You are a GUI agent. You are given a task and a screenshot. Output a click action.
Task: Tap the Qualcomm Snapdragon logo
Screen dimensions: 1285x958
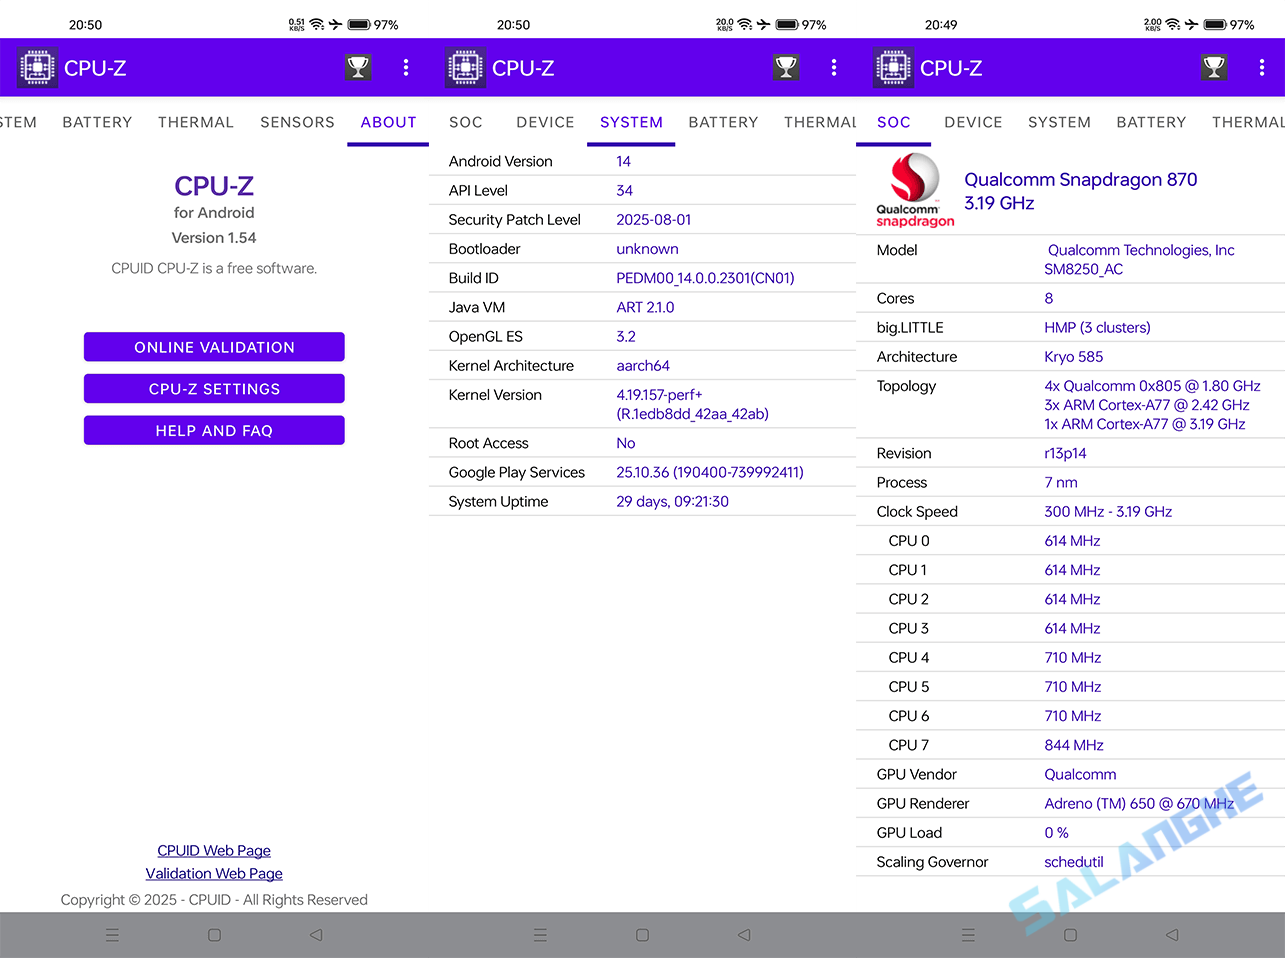pyautogui.click(x=913, y=190)
